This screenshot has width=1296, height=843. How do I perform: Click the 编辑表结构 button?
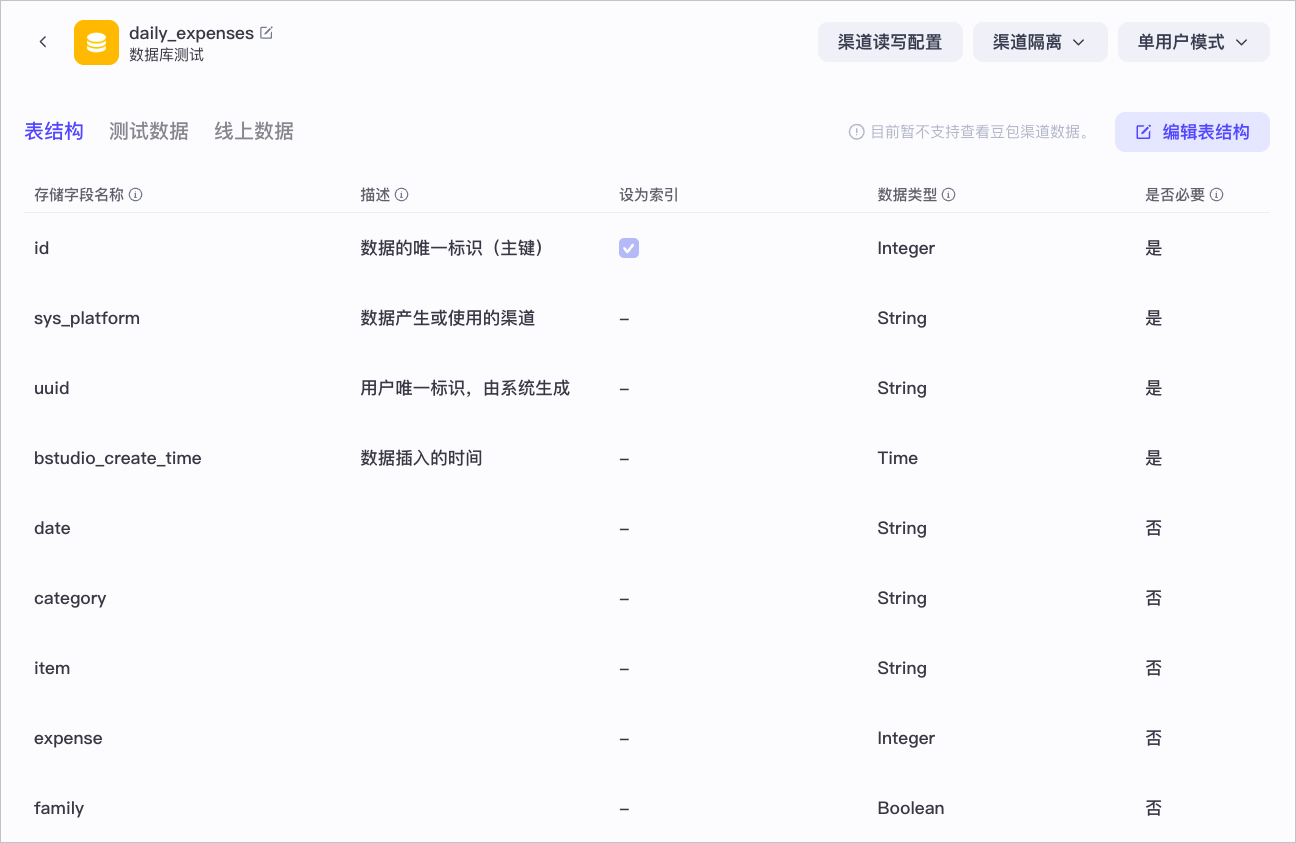(1192, 132)
